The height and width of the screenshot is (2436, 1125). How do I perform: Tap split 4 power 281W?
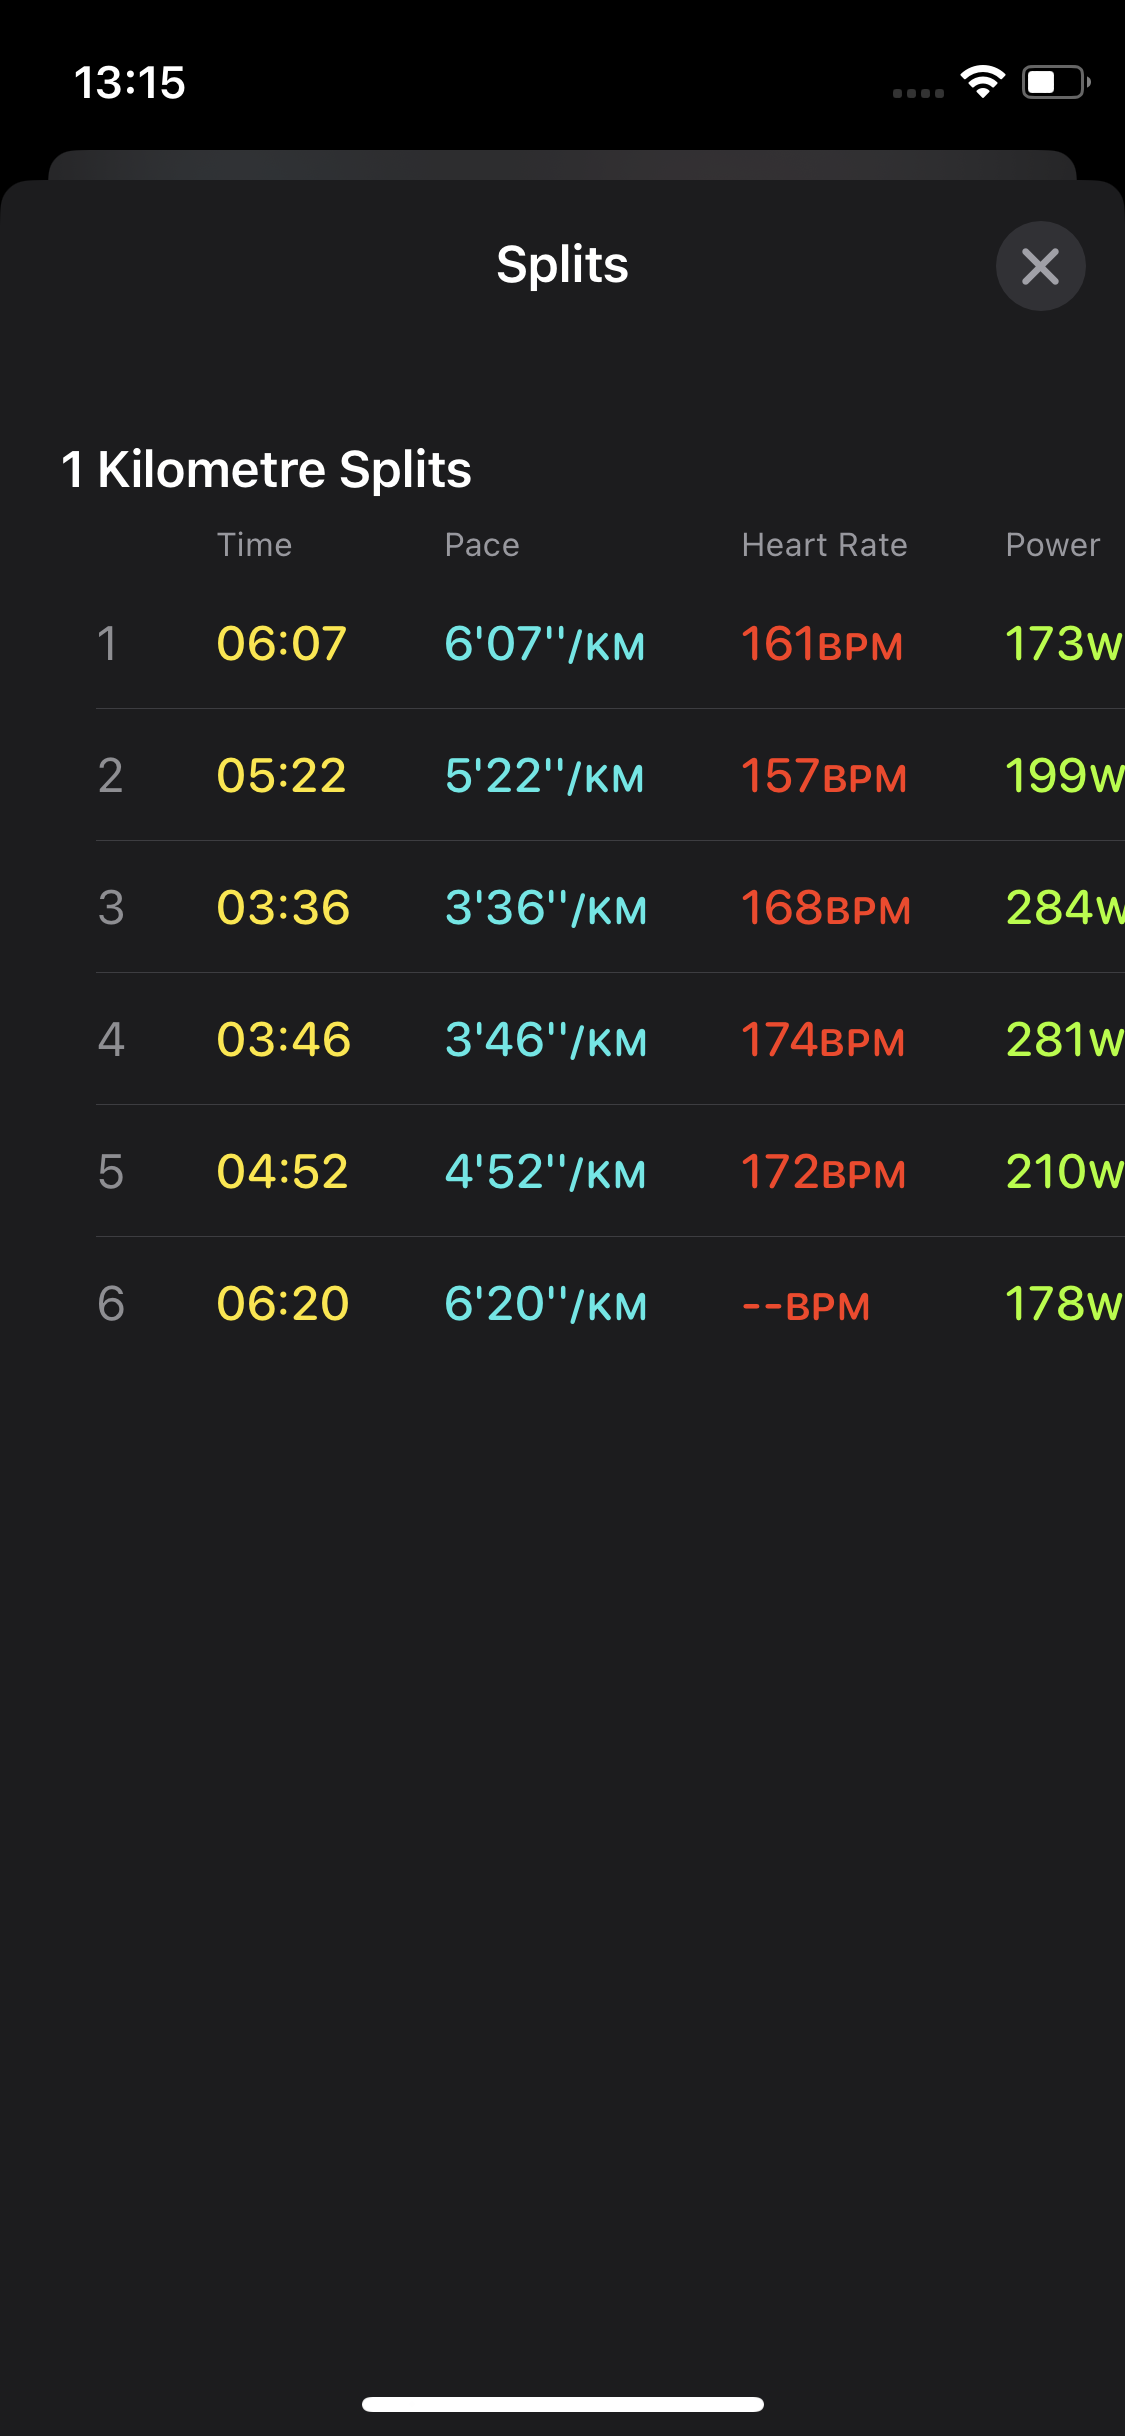click(x=1064, y=1040)
